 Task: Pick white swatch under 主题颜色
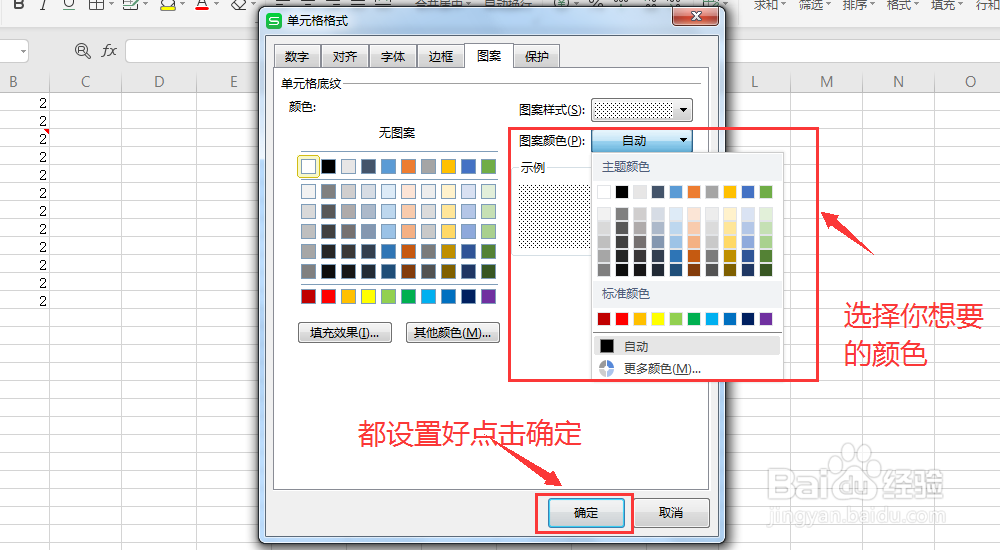point(604,191)
